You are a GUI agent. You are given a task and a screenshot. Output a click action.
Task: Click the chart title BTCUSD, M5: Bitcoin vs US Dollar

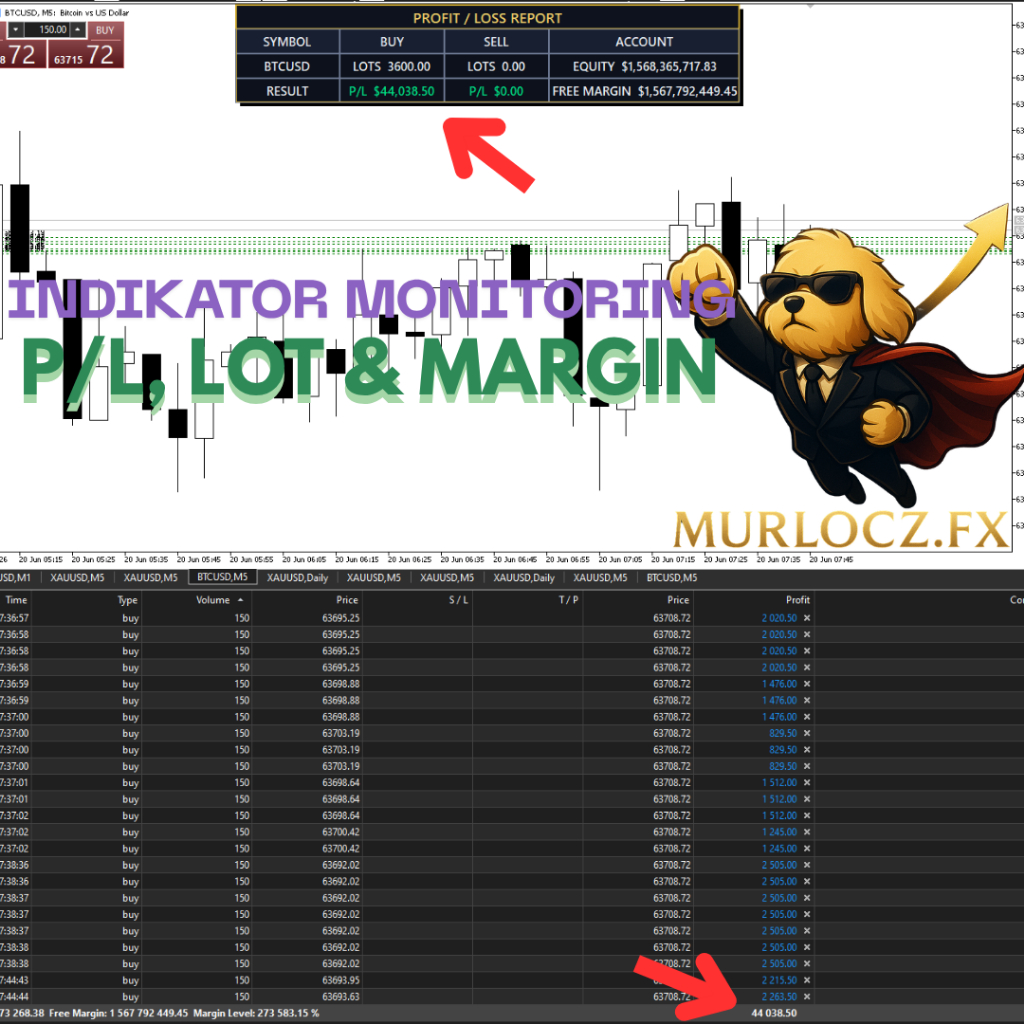[67, 12]
